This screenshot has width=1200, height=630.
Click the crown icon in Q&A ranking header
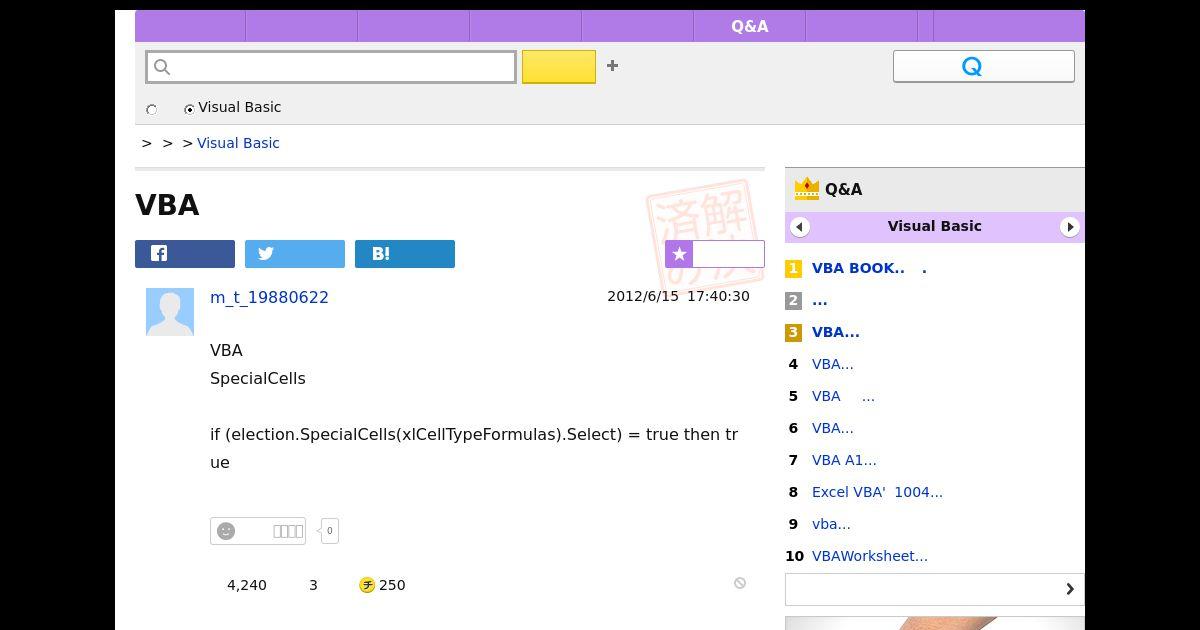coord(806,188)
